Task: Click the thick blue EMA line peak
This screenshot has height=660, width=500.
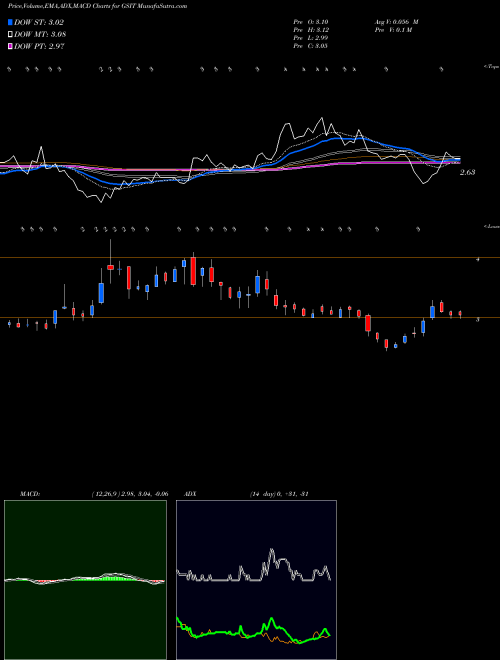Action: [x=337, y=138]
